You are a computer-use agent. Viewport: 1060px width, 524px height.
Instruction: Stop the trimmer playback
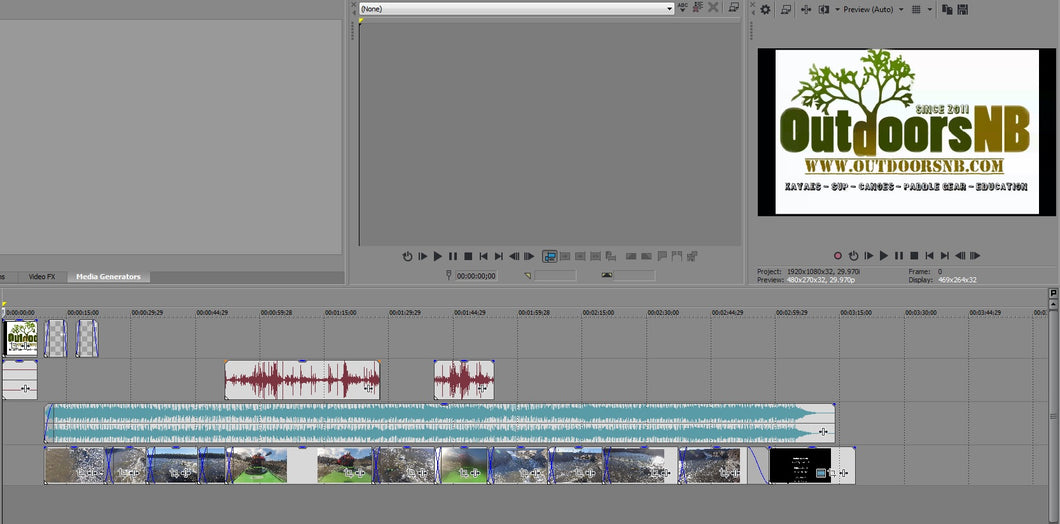pyautogui.click(x=468, y=256)
